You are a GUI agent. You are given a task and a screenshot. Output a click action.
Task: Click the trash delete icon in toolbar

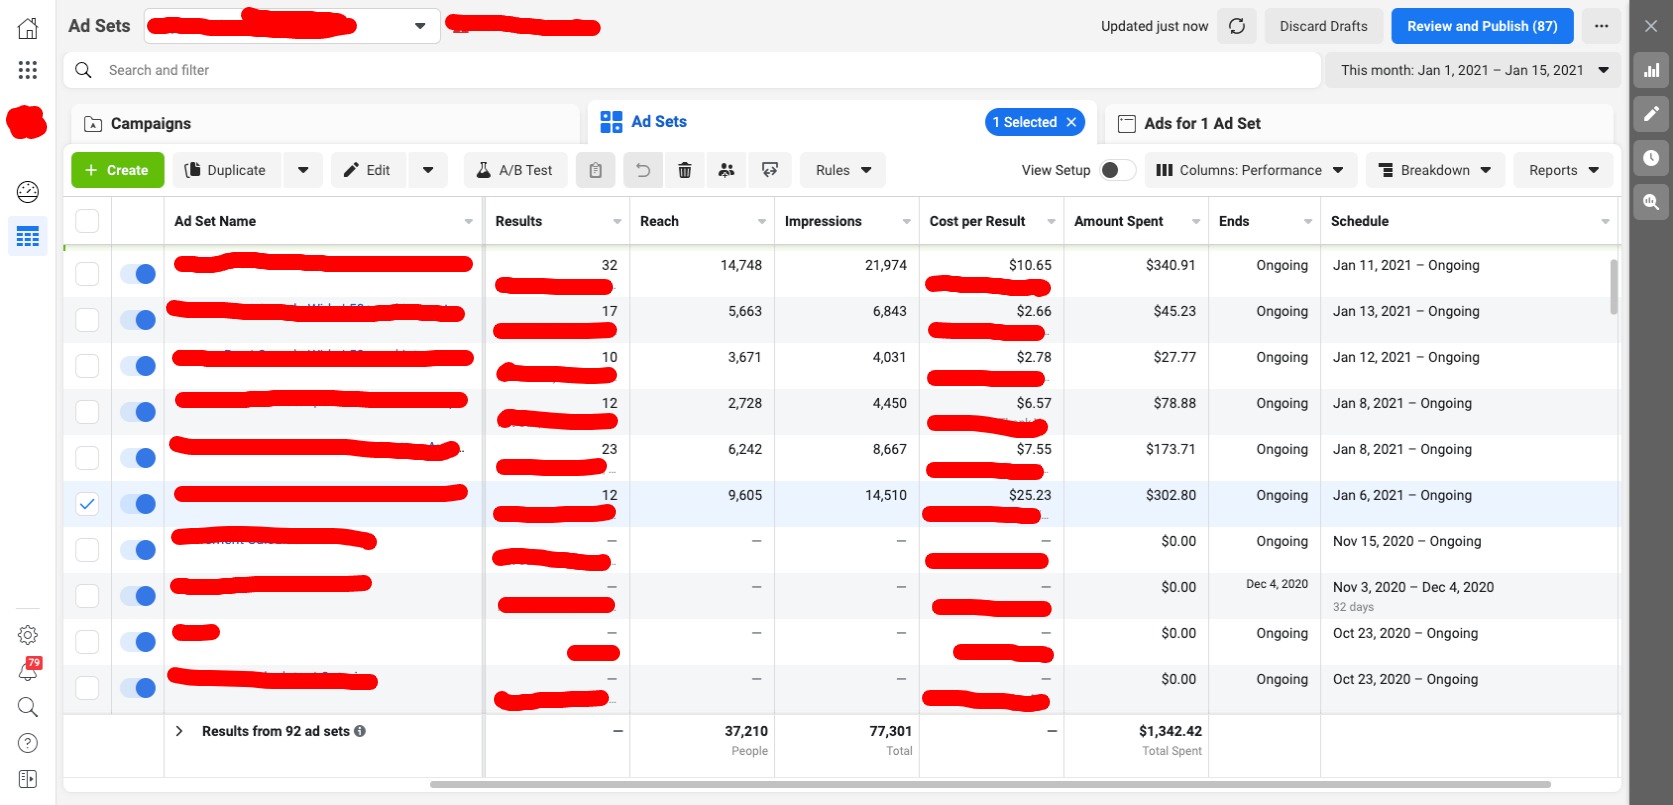(x=685, y=170)
